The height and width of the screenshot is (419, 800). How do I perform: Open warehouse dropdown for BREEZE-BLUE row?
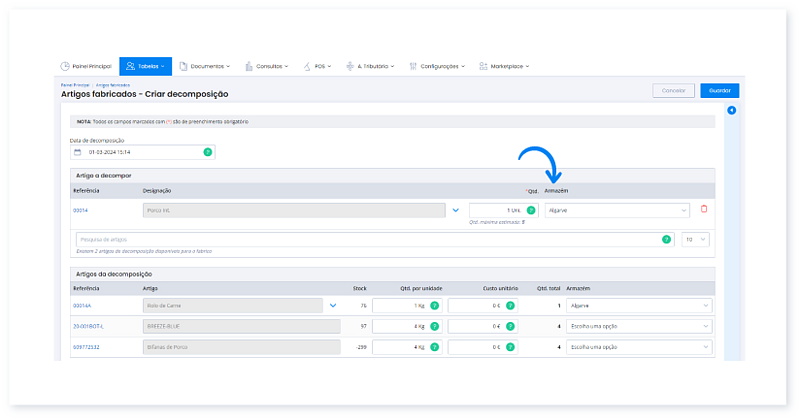(638, 326)
